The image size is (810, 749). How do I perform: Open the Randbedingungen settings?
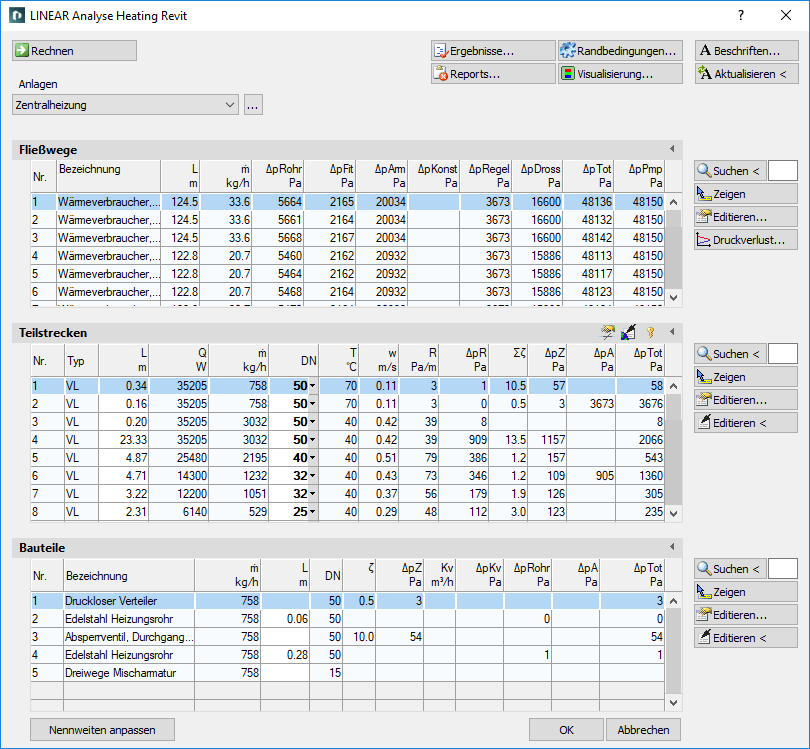tap(620, 51)
